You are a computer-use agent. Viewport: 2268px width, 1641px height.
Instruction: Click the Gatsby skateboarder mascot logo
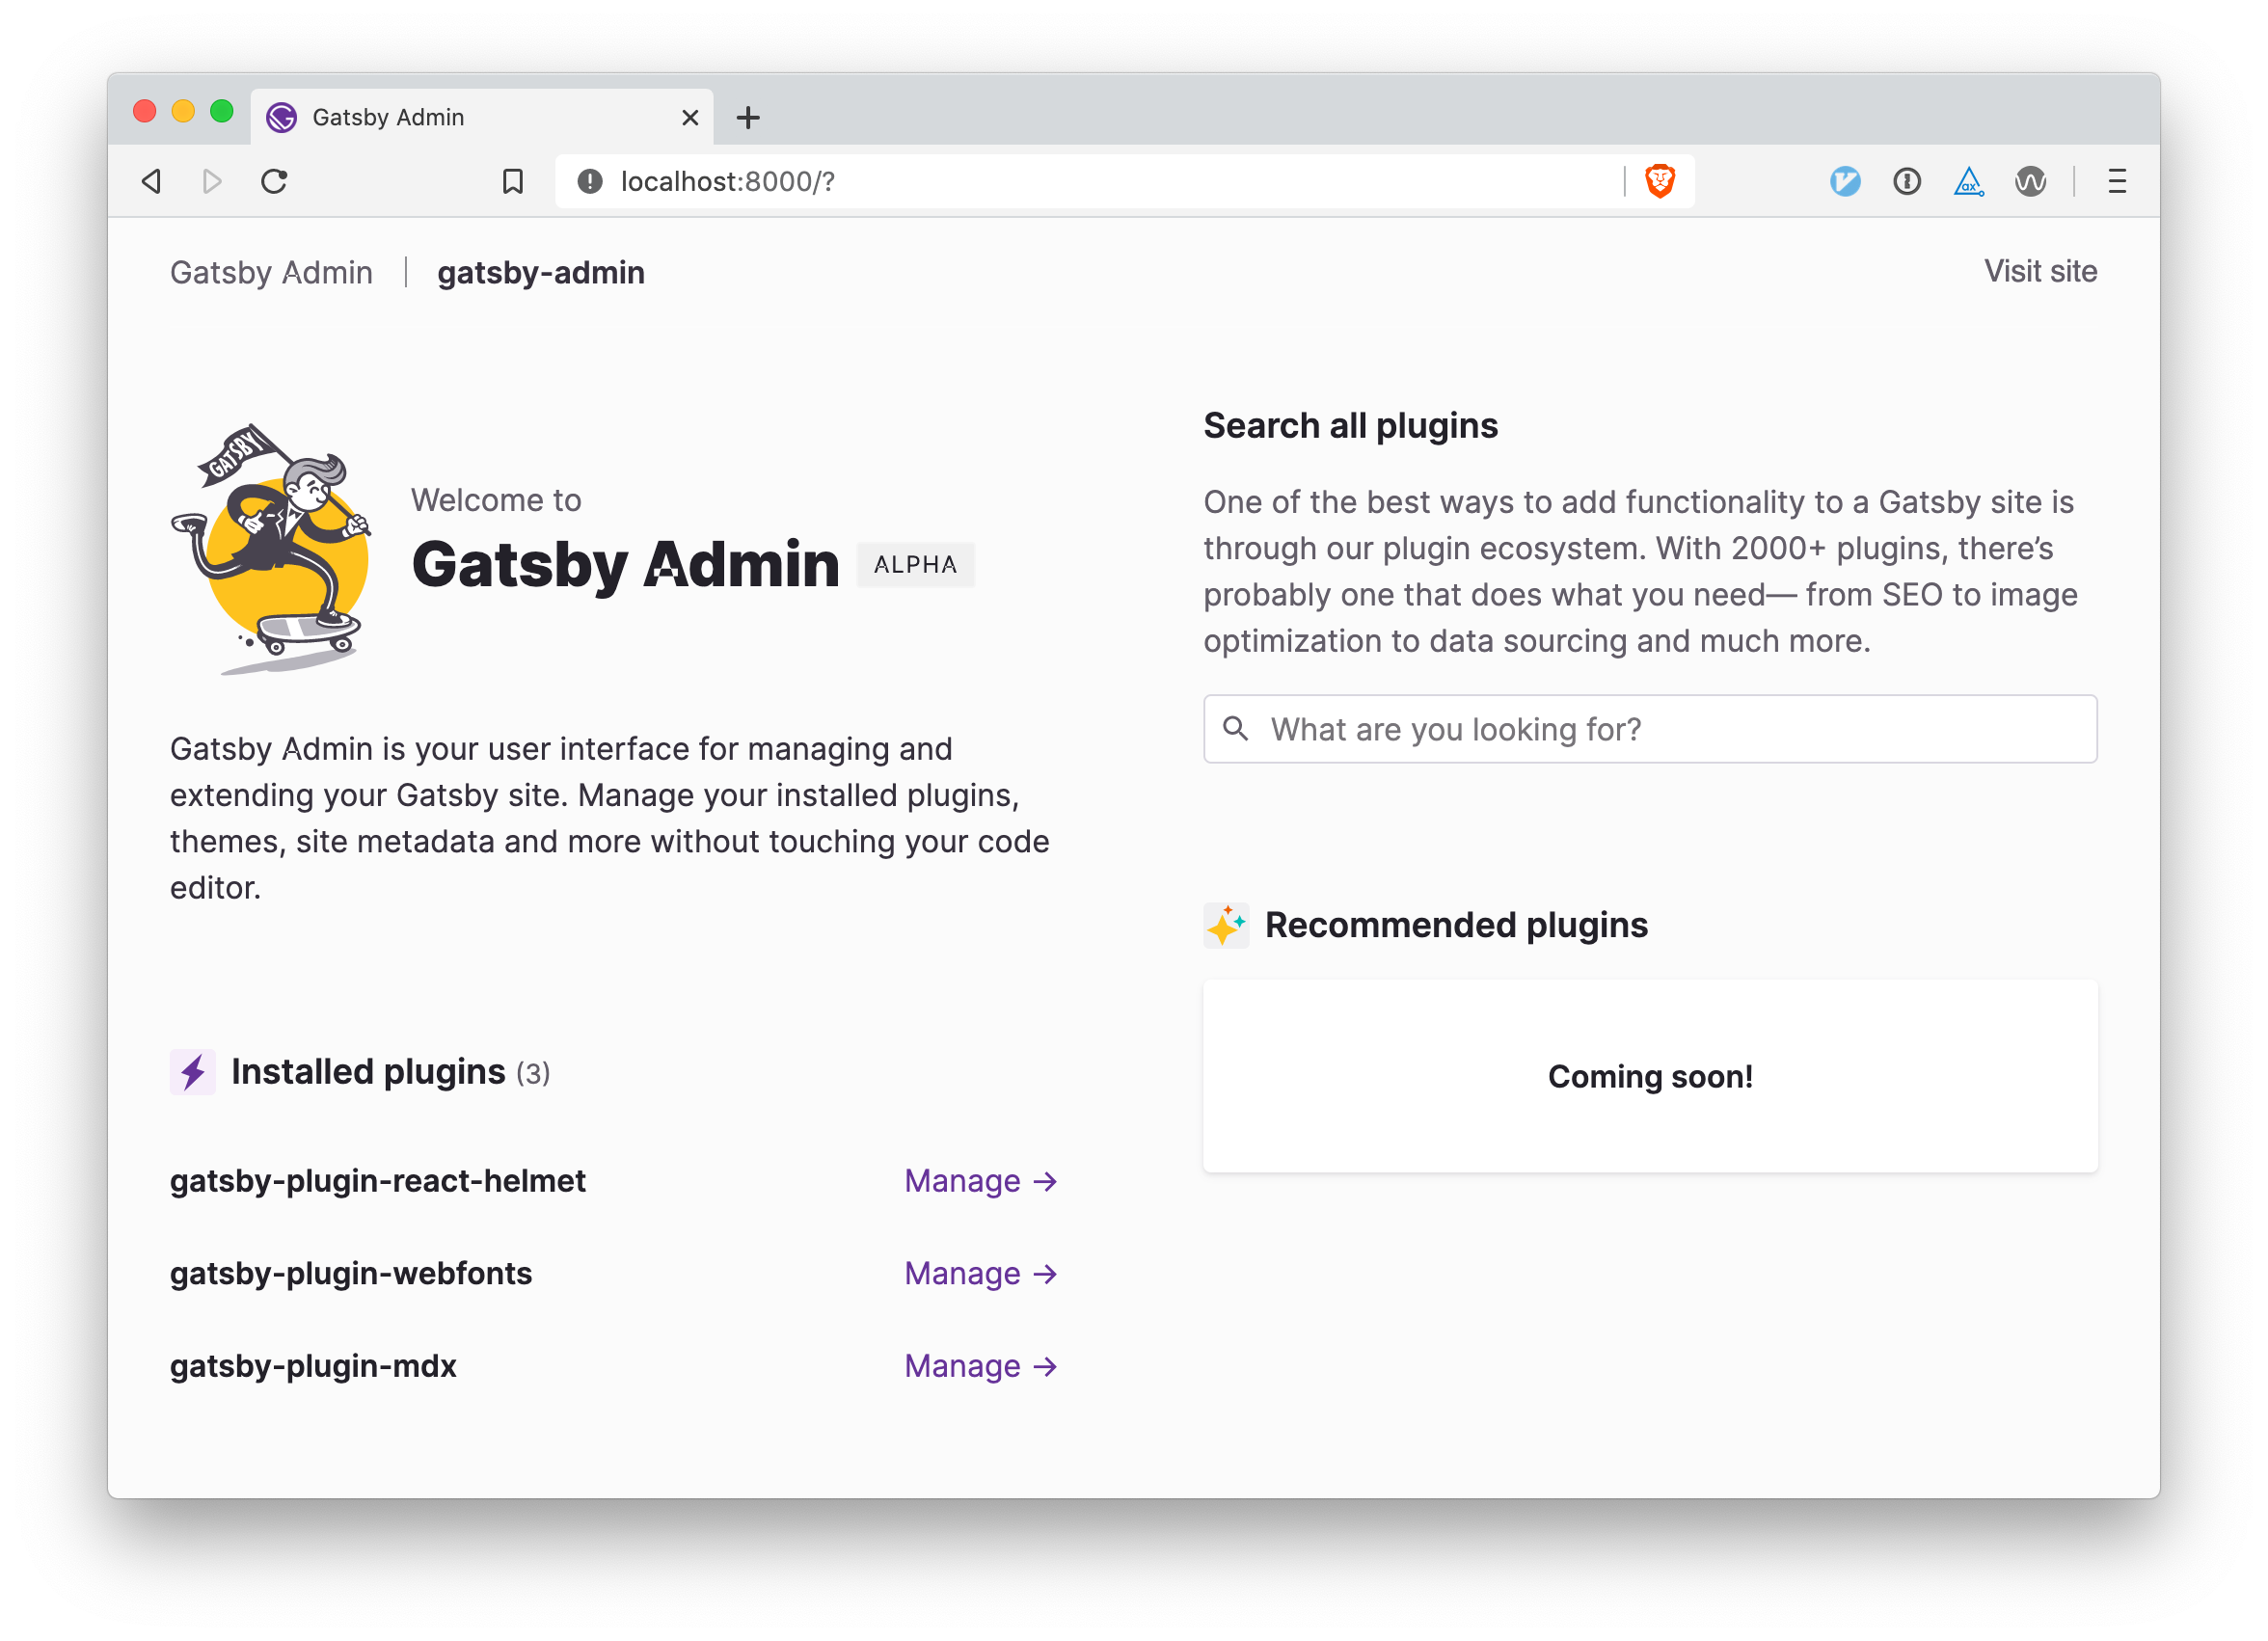click(x=271, y=548)
